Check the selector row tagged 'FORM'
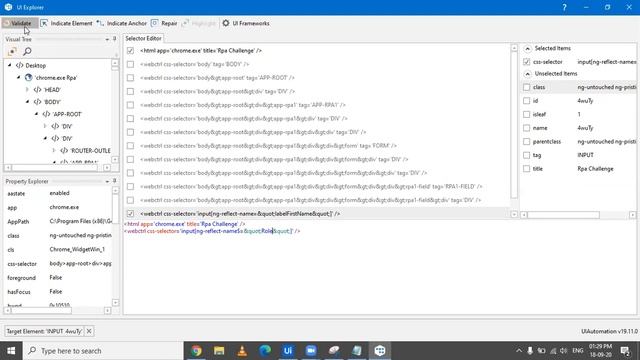640x360 pixels. tap(130, 146)
